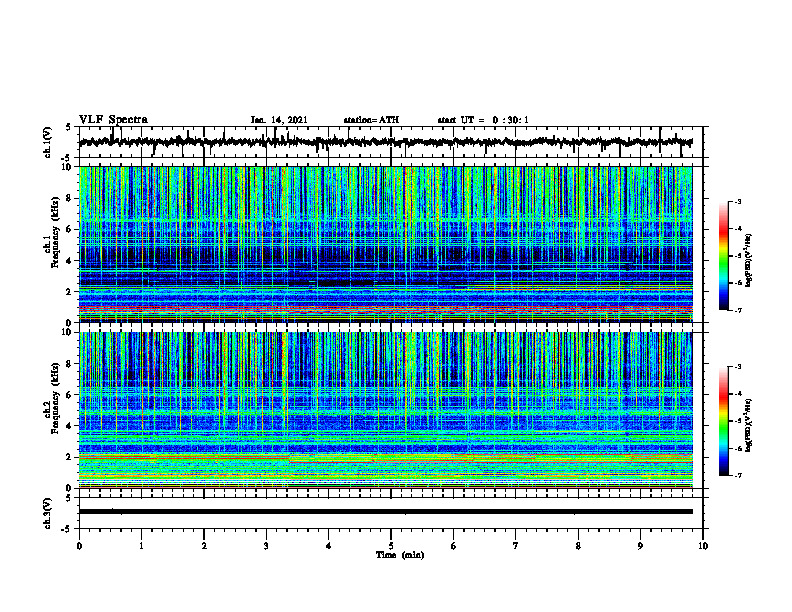Screen dimensions: 792x612
Task: Click the "-5" volt tick on ch.1(V) axis
Action: click(66, 158)
